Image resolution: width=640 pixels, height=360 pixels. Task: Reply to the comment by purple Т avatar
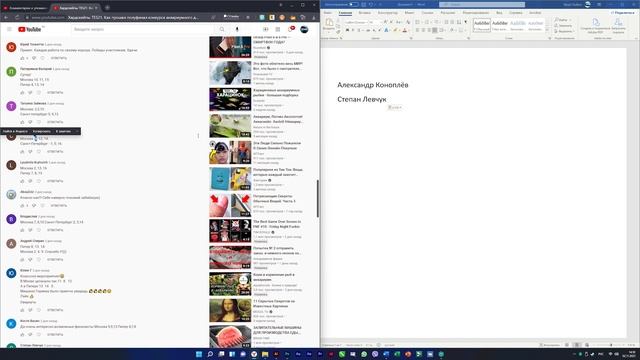click(x=55, y=122)
